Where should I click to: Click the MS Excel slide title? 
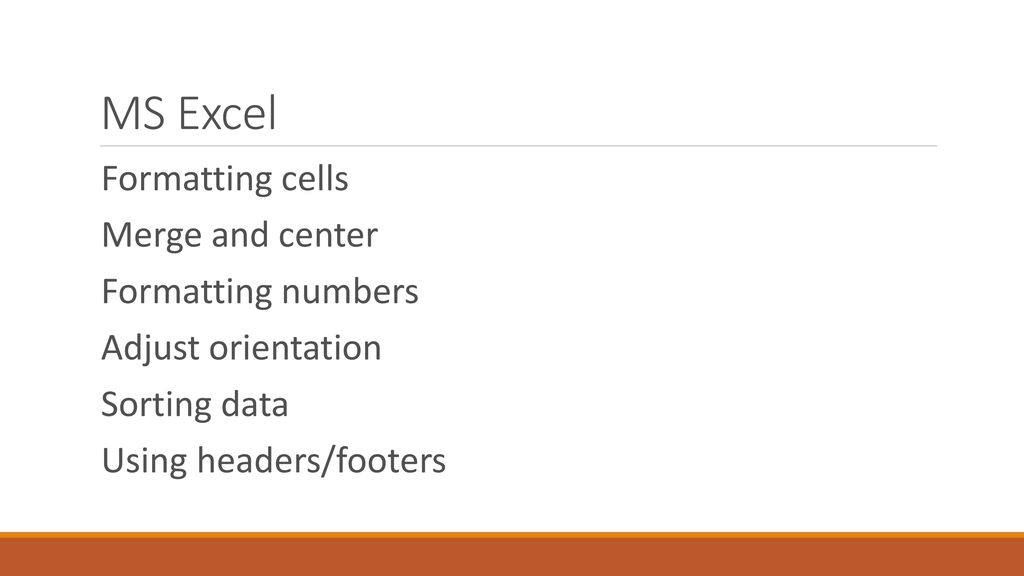click(x=189, y=114)
